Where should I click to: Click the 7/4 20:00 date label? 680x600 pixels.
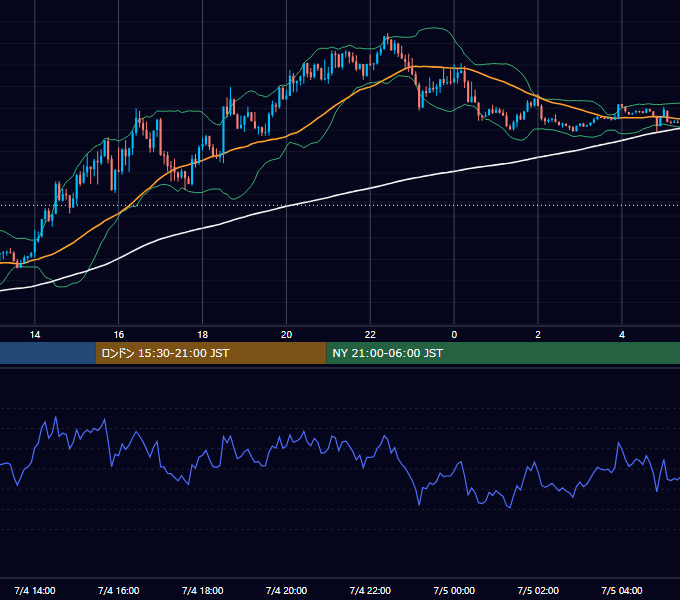[286, 590]
